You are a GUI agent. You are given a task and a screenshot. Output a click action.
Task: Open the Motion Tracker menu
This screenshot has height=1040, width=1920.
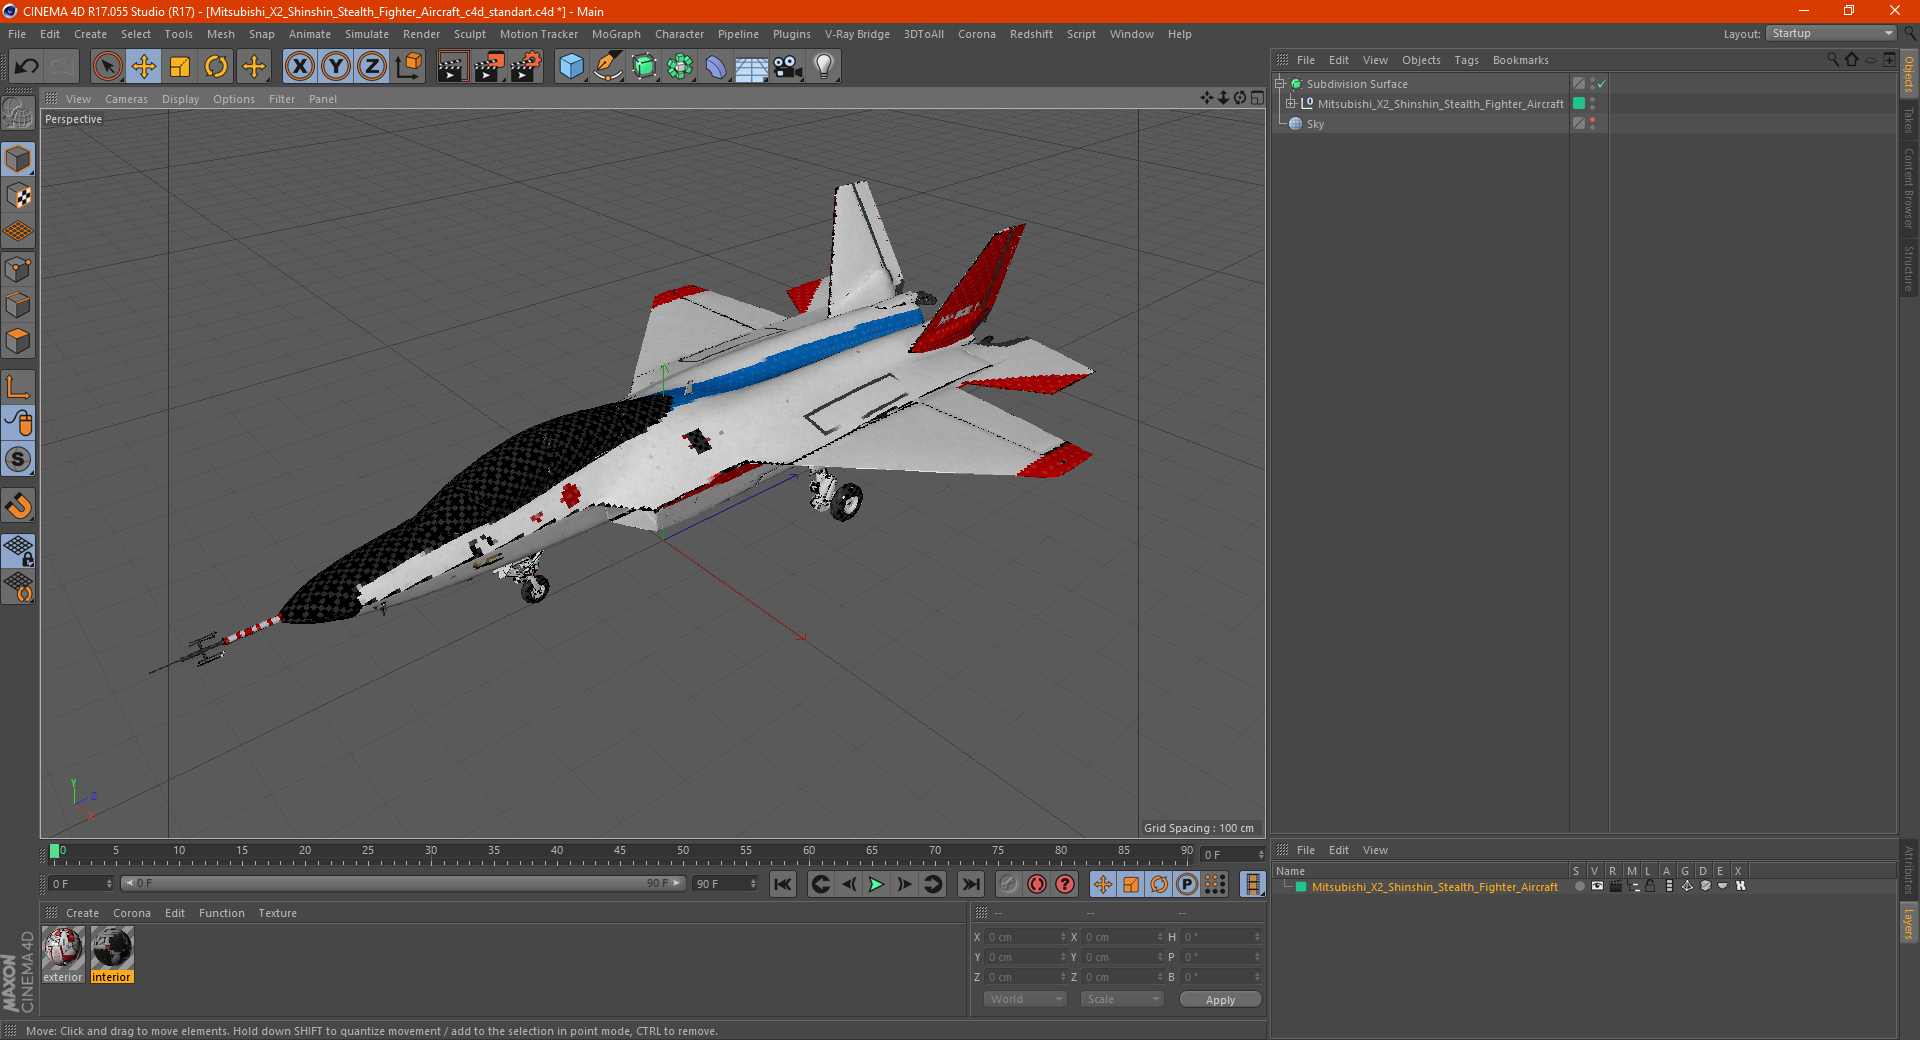(x=539, y=34)
